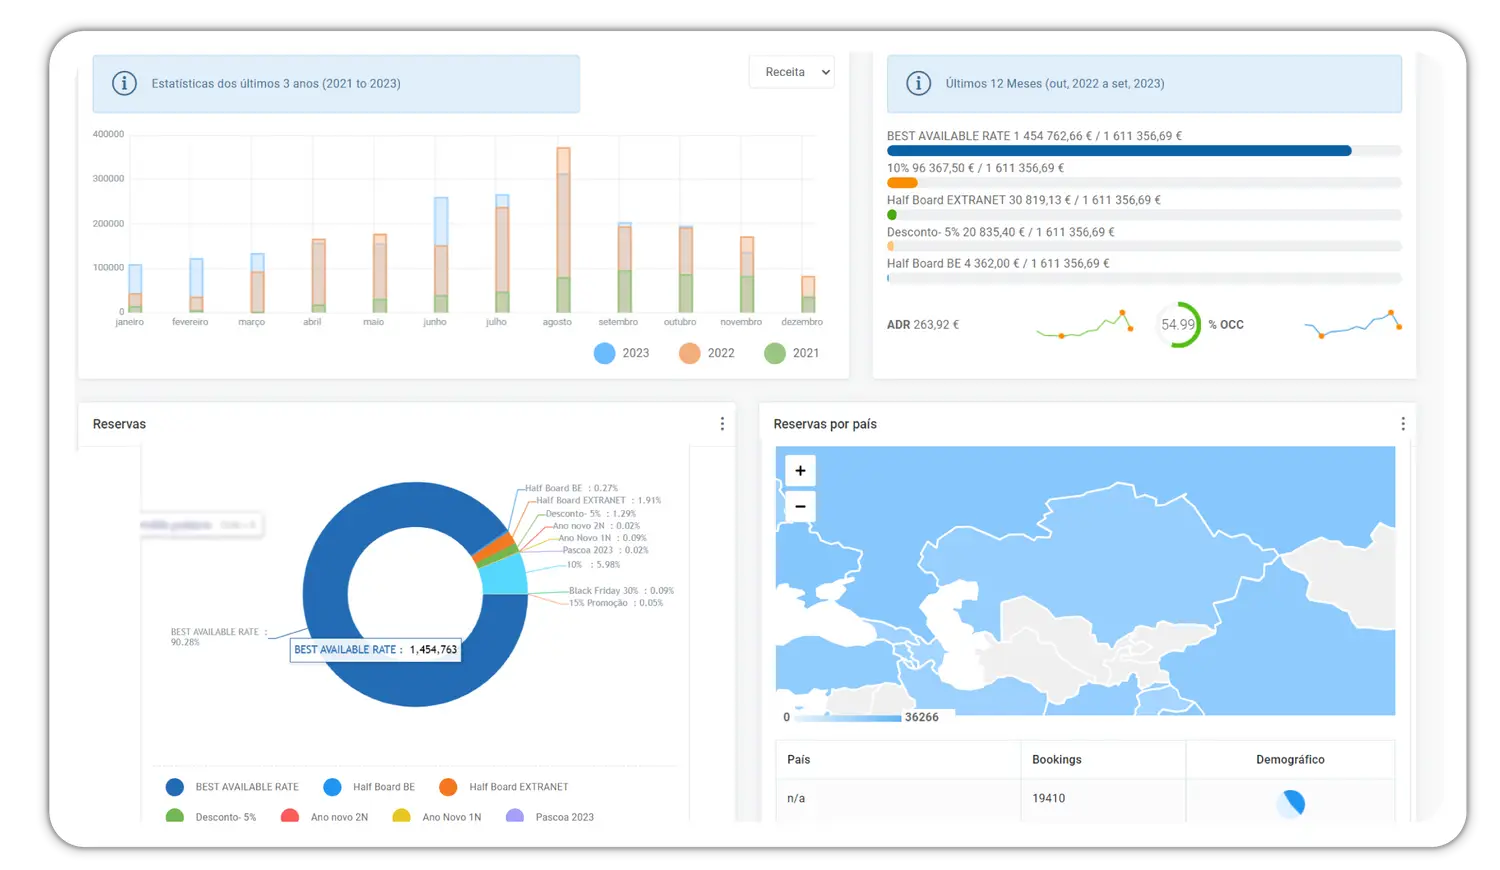The height and width of the screenshot is (870, 1500).
Task: Sort table by Bookings column header
Action: 1056,760
